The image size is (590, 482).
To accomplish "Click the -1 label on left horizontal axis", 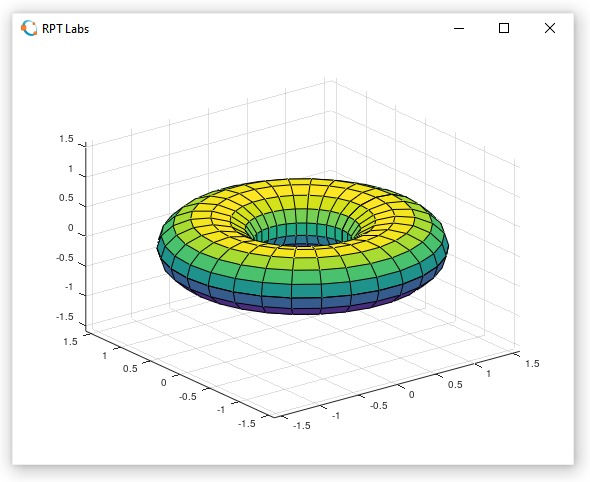I will [x=220, y=409].
